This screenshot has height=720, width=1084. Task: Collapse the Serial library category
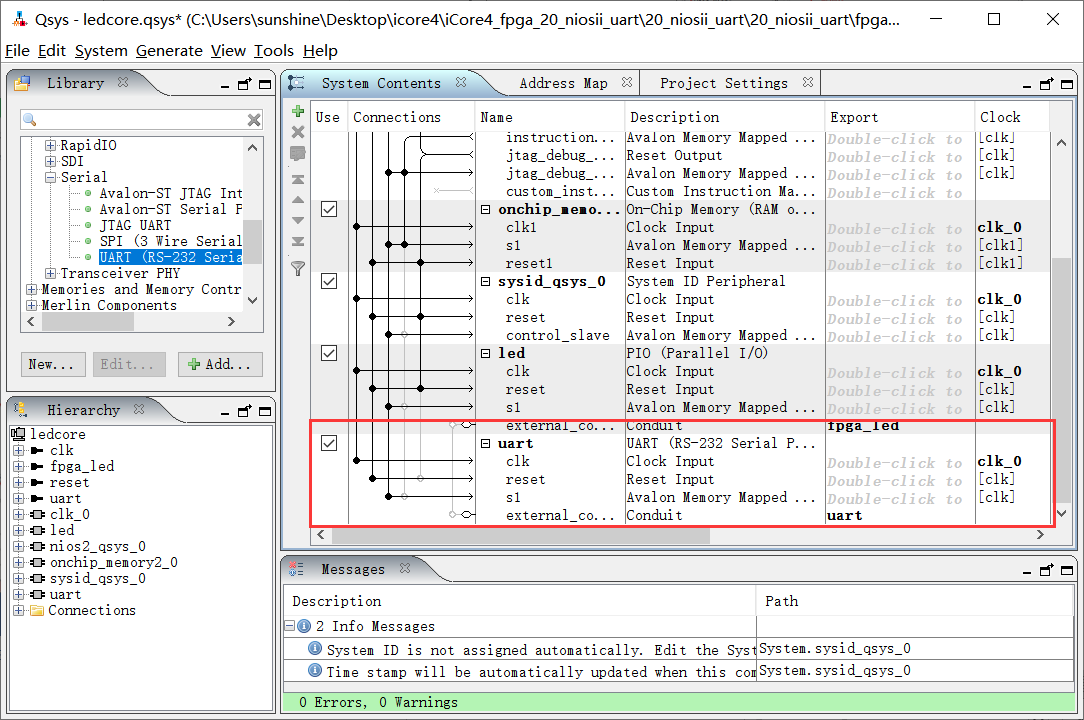pyautogui.click(x=51, y=177)
